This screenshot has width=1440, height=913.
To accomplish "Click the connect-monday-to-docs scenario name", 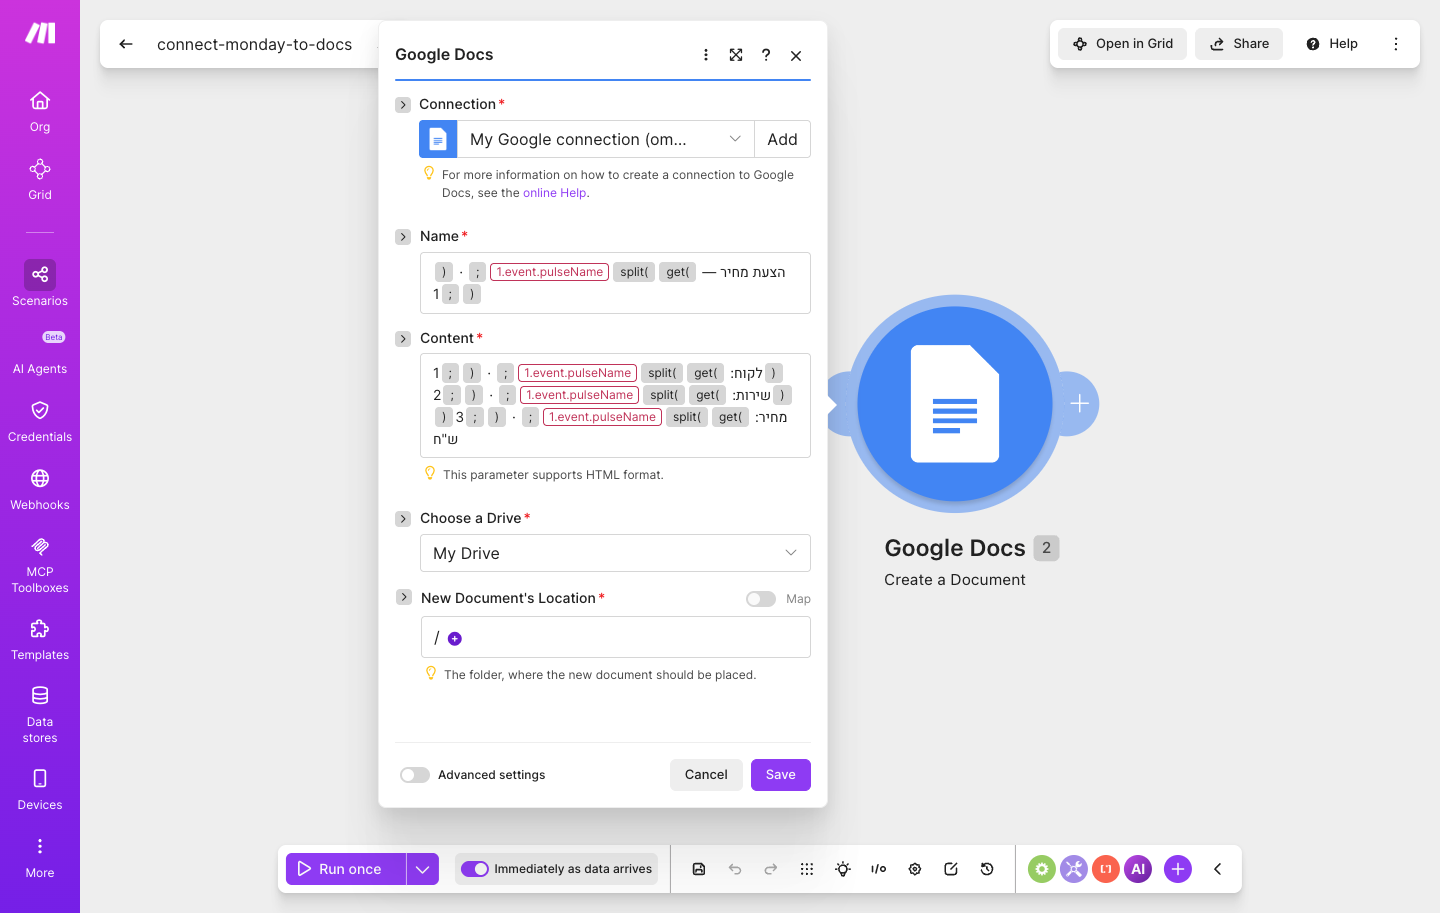I will point(254,44).
